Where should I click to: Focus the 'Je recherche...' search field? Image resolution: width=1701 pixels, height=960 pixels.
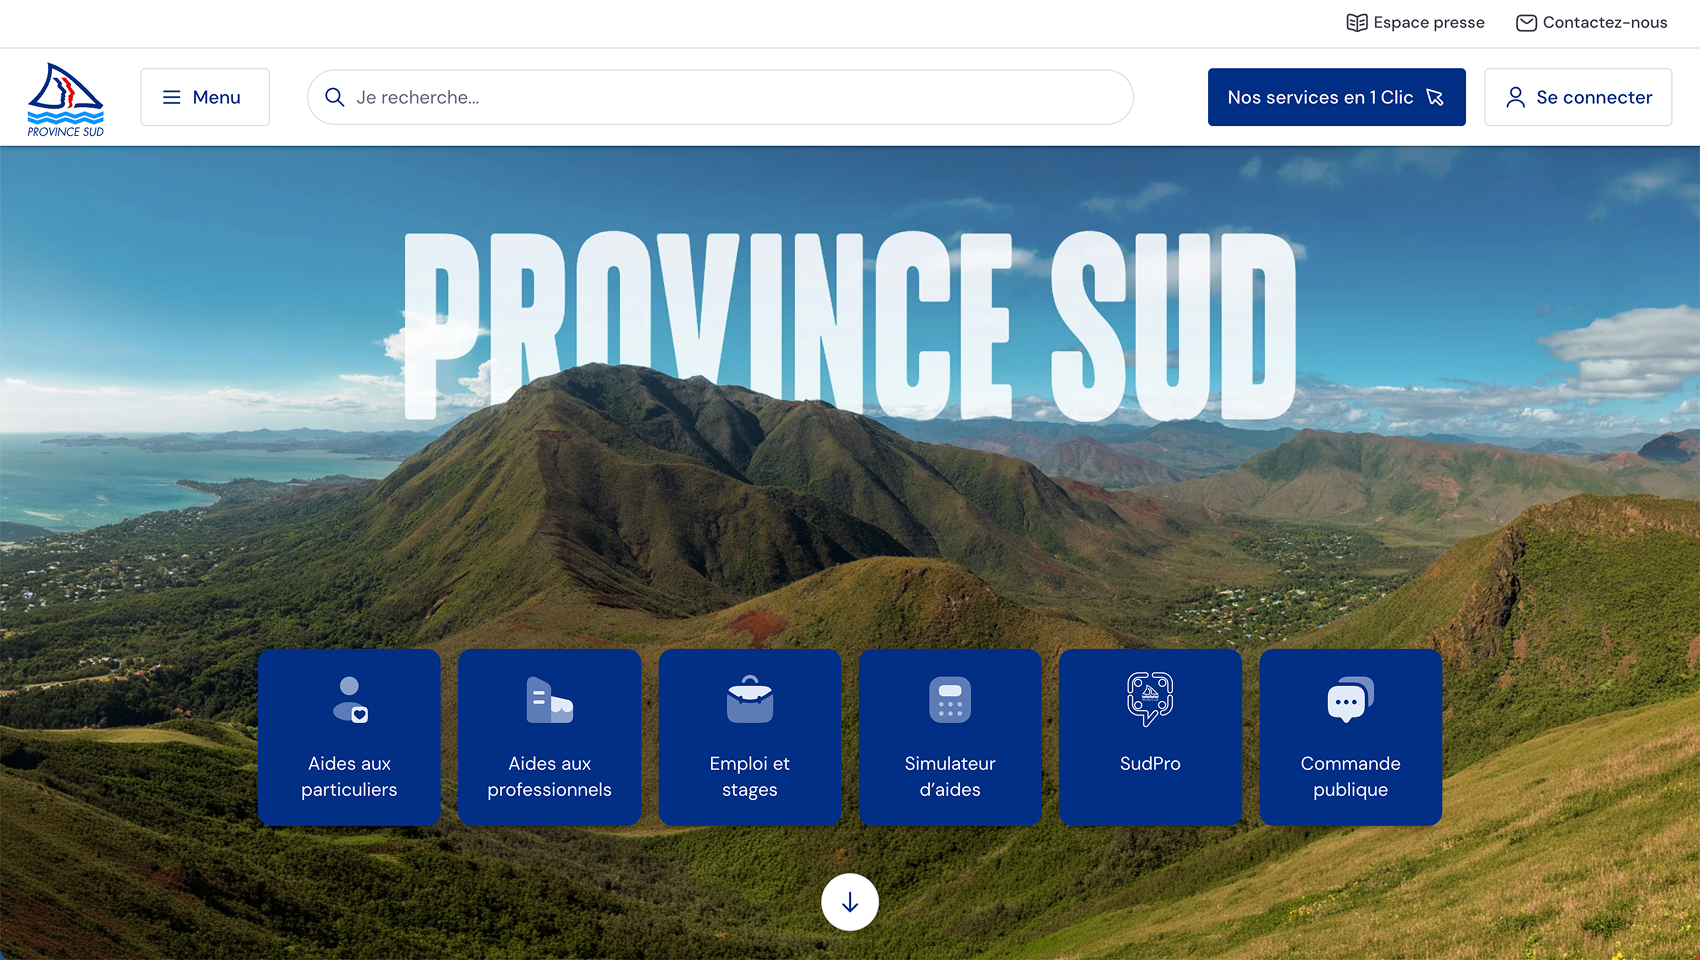[x=720, y=97]
